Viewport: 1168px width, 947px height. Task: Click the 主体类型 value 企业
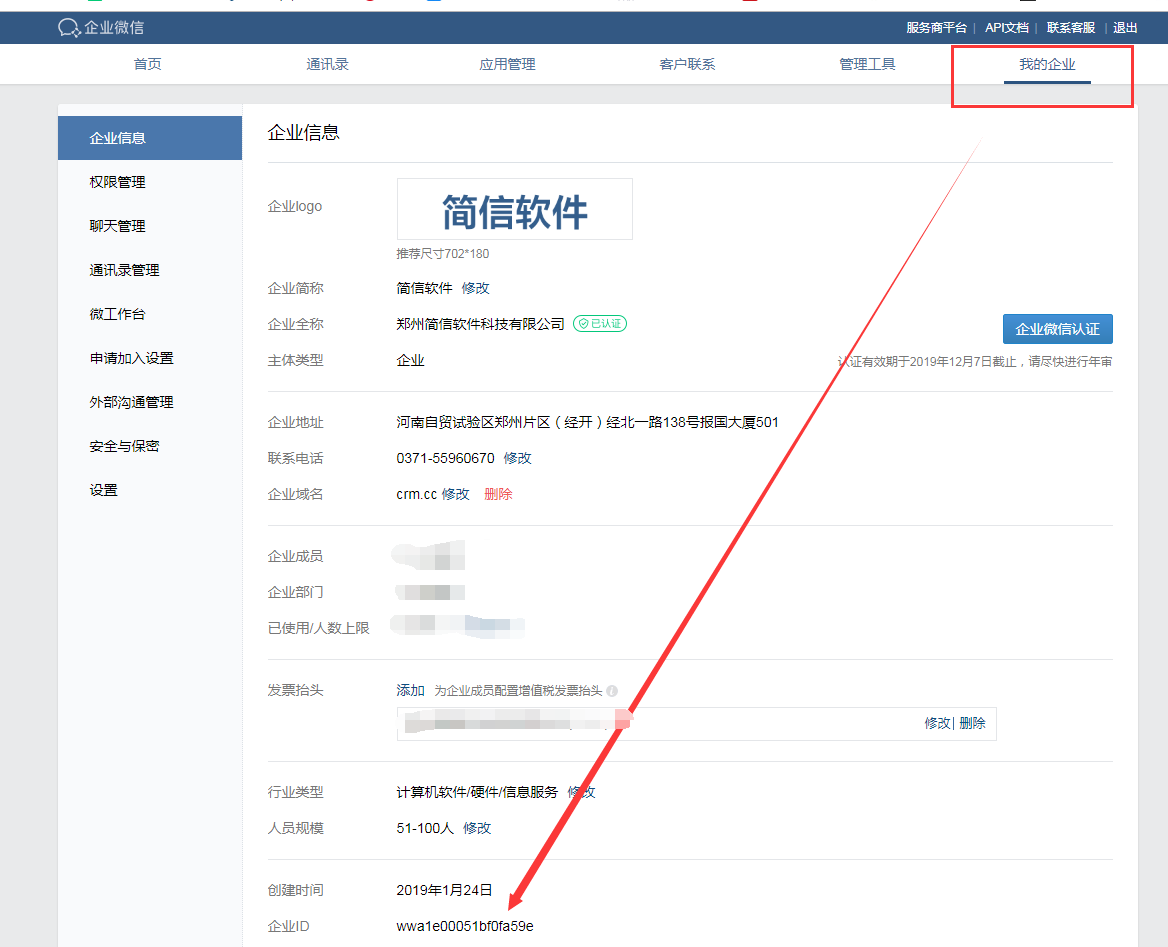410,361
